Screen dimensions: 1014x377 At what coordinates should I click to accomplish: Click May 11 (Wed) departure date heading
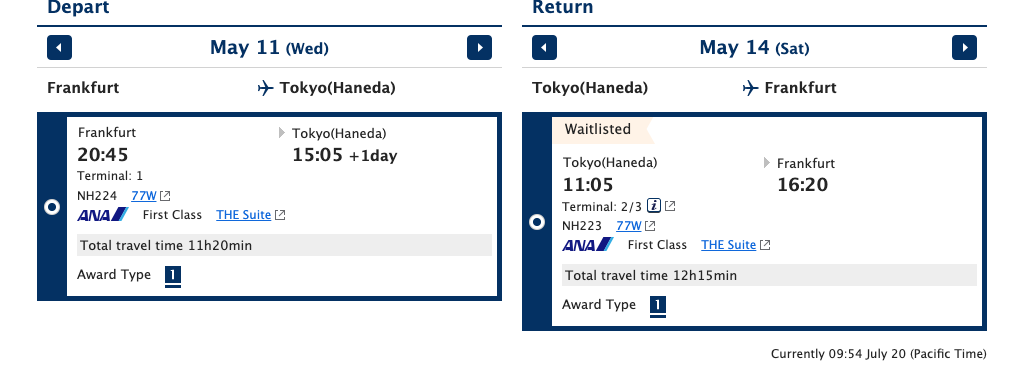point(269,48)
